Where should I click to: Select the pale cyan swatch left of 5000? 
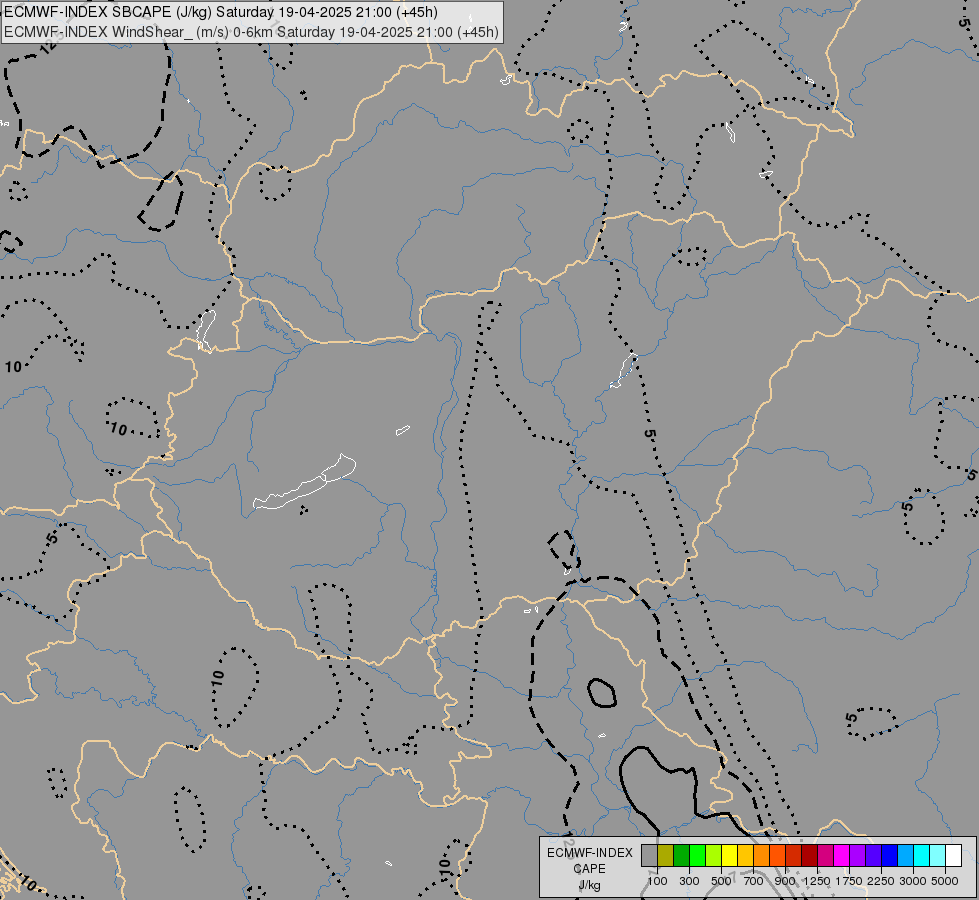(x=938, y=856)
